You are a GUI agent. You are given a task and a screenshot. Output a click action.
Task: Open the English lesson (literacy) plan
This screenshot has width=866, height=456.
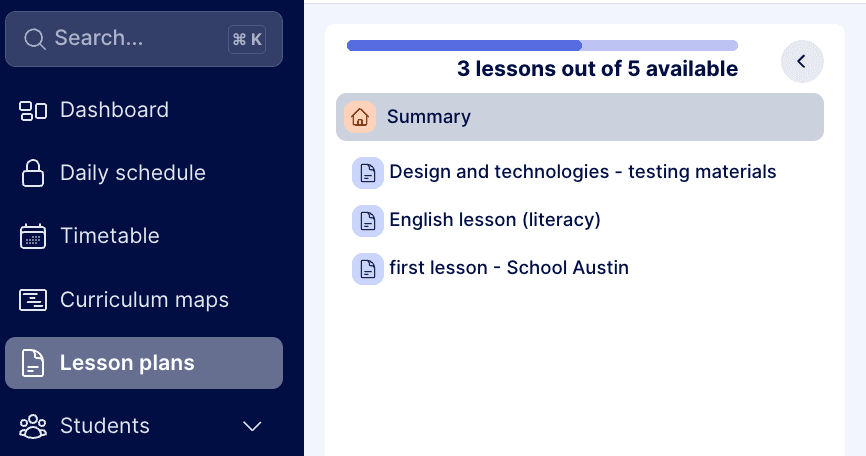point(494,220)
